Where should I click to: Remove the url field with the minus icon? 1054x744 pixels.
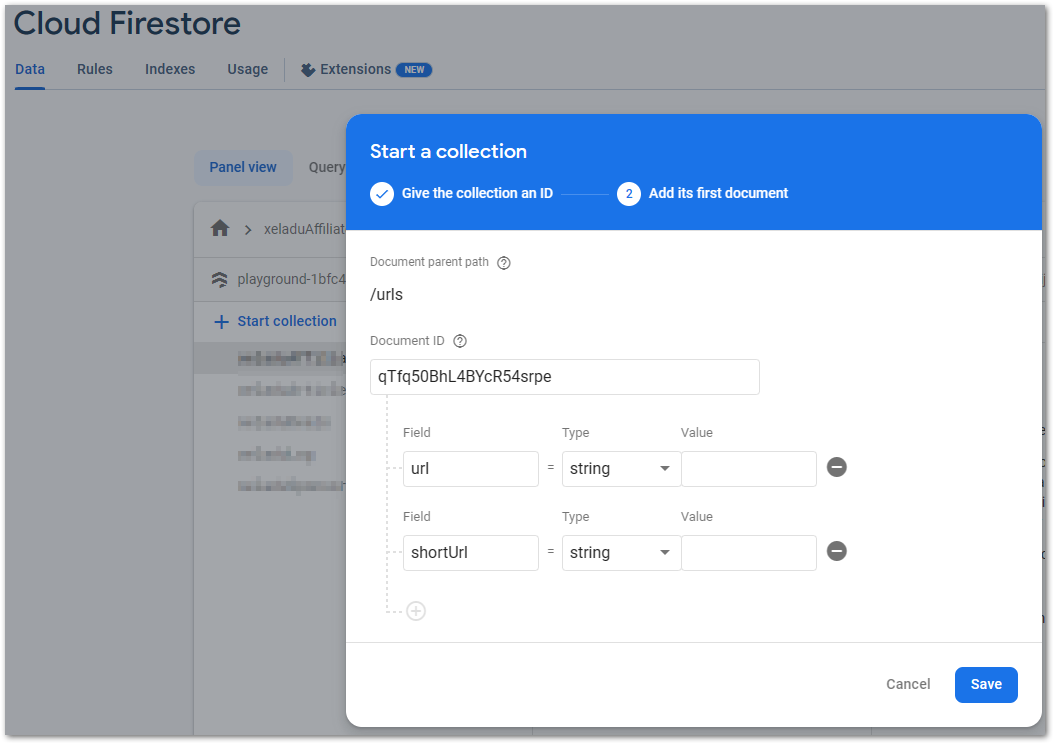(837, 466)
